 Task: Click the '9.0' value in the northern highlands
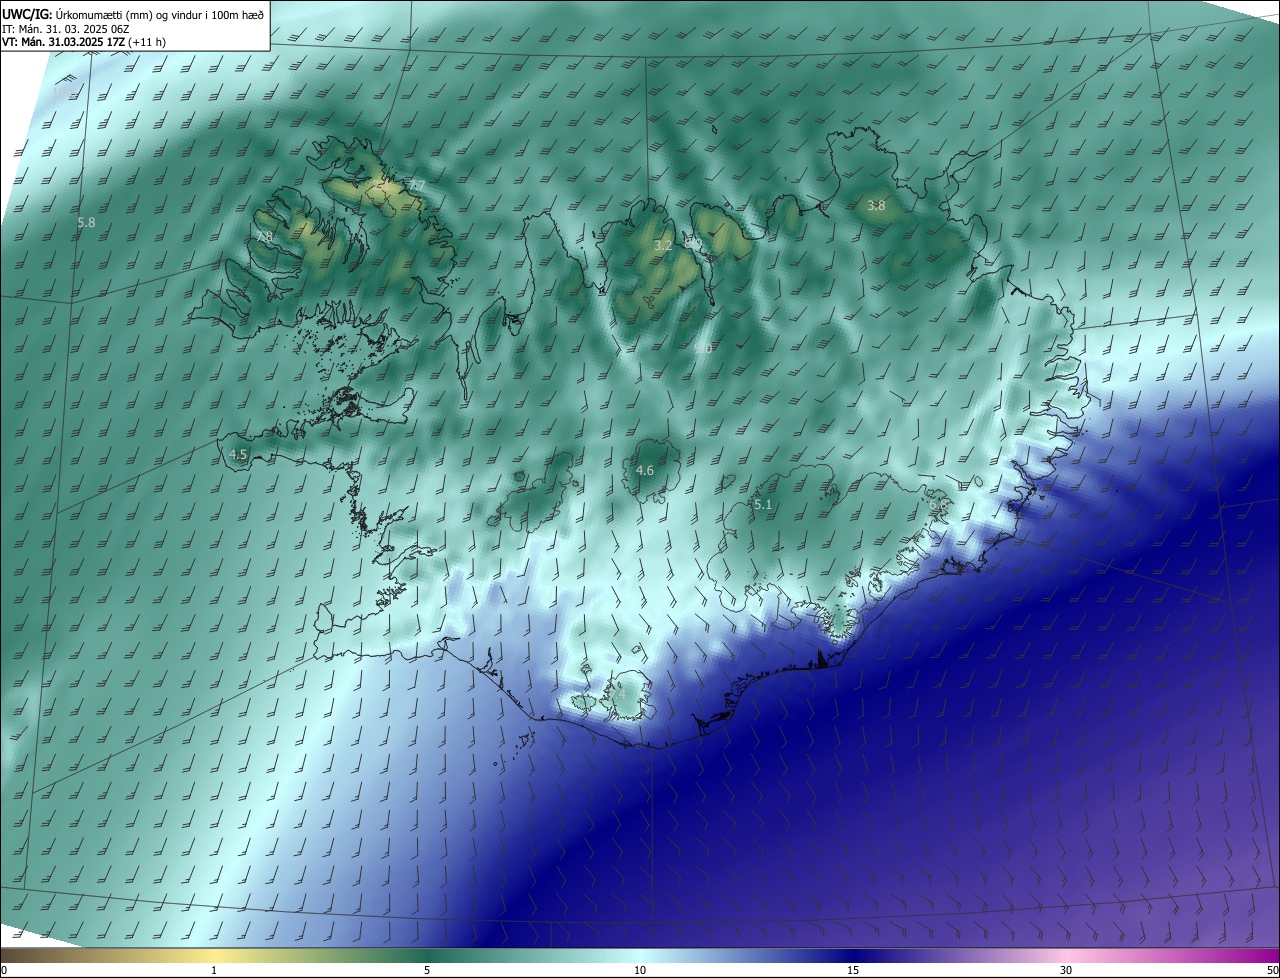coord(703,349)
